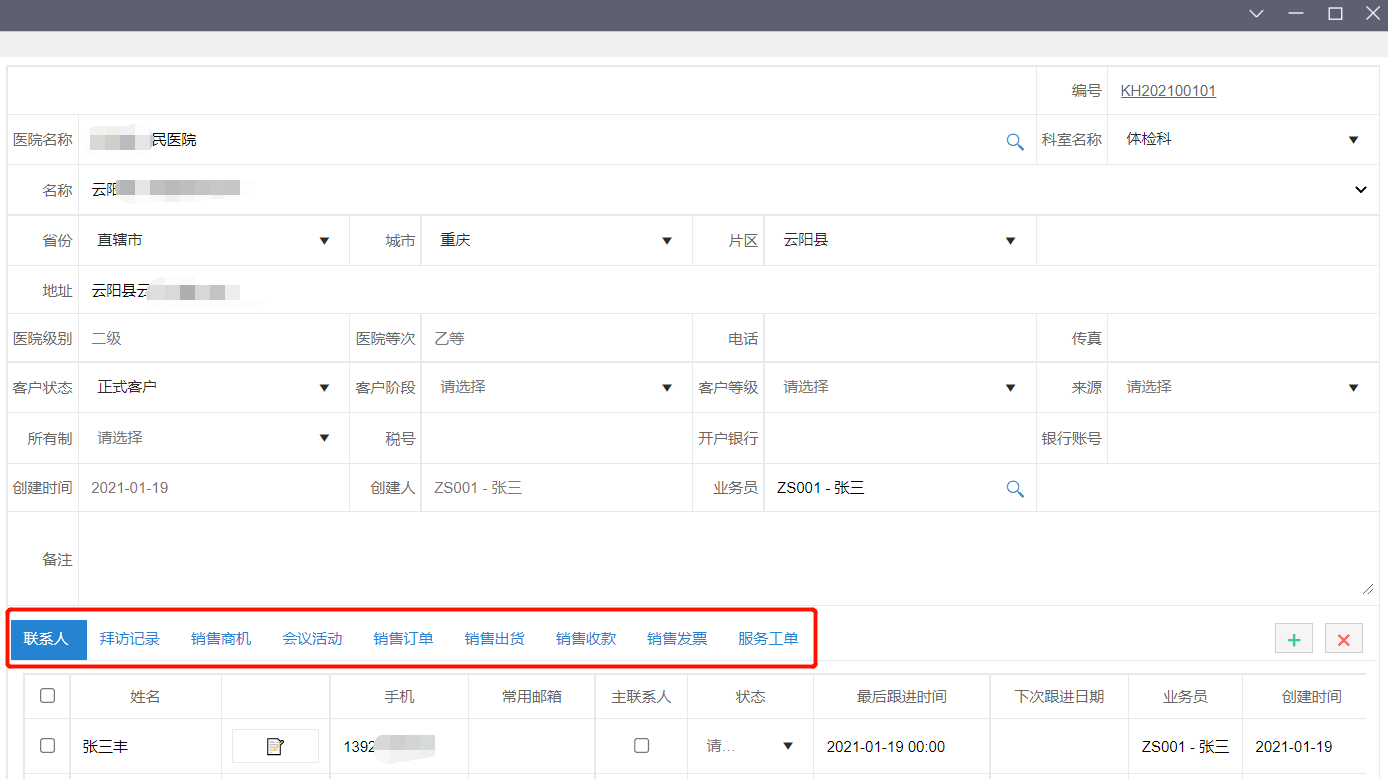
Task: Click inside the 备注 remarks field
Action: tap(700, 555)
